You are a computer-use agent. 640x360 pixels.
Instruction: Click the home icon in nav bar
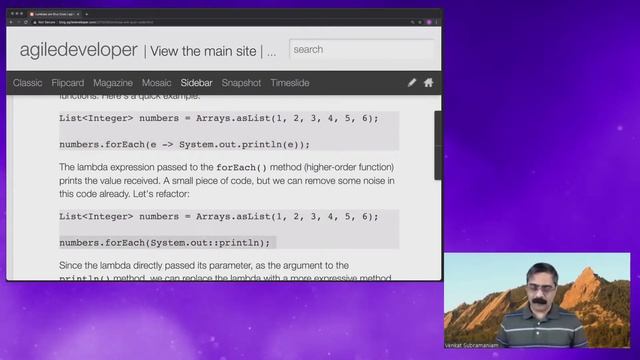pyautogui.click(x=428, y=82)
